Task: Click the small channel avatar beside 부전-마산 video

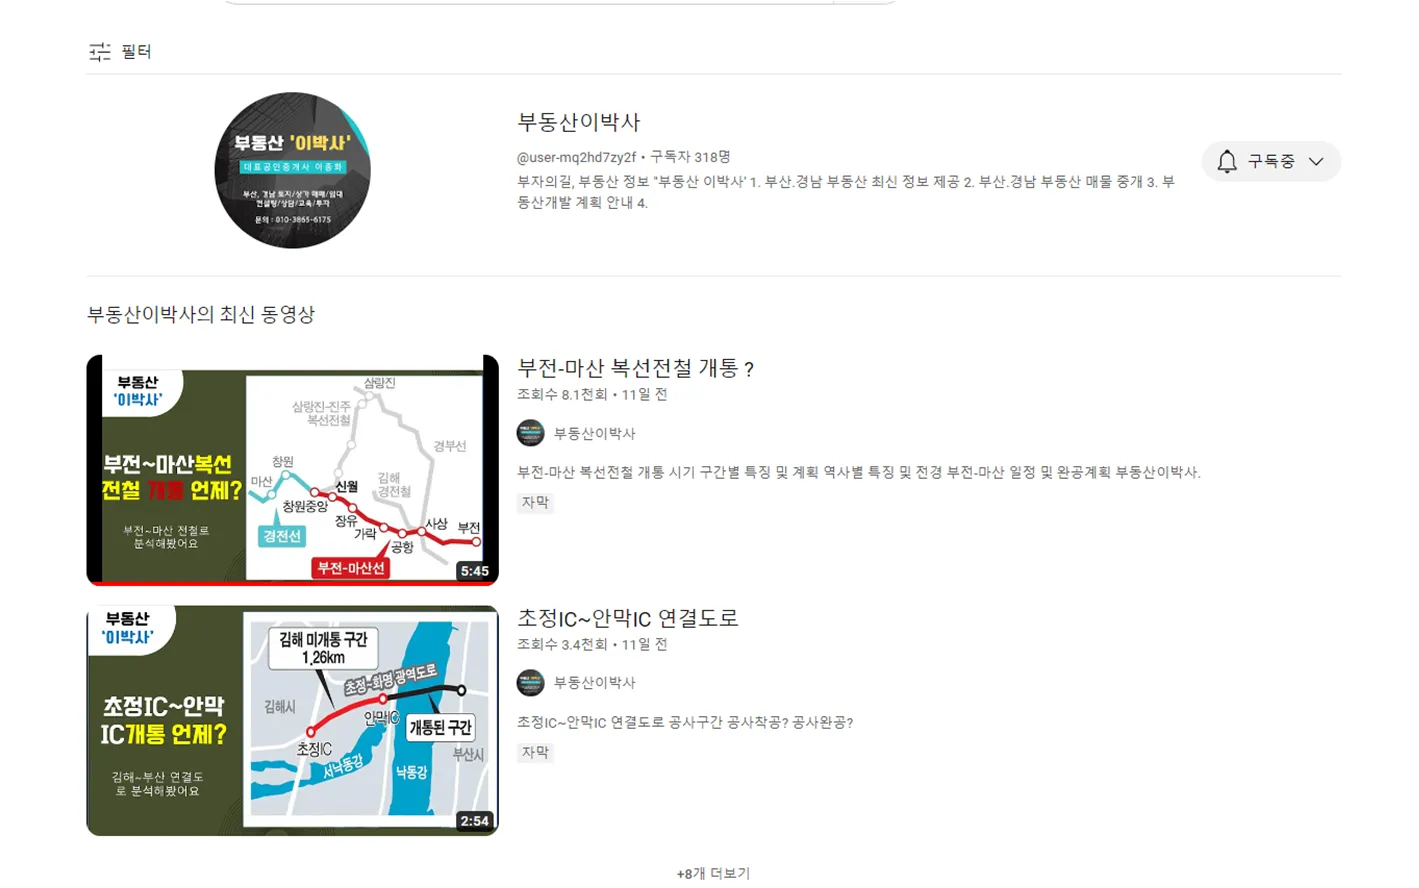Action: pyautogui.click(x=529, y=432)
